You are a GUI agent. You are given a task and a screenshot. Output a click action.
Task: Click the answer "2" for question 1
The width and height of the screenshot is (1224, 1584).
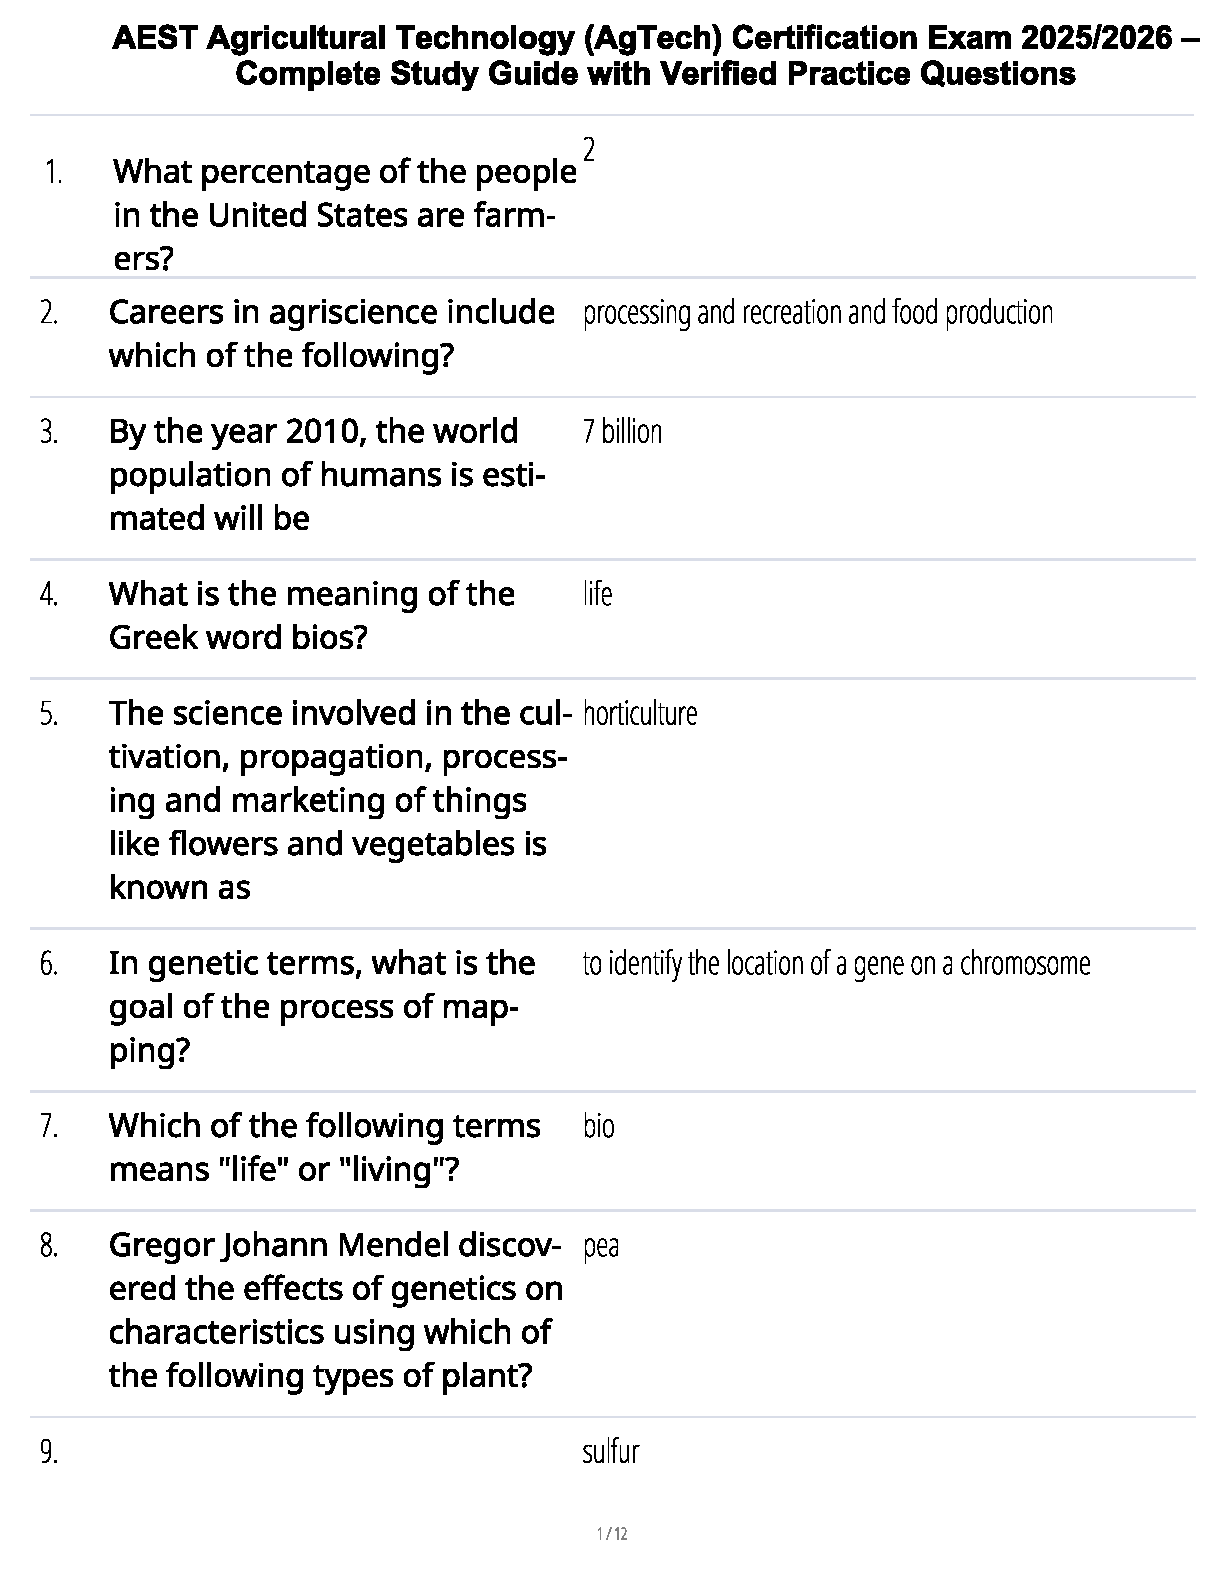pyautogui.click(x=589, y=151)
